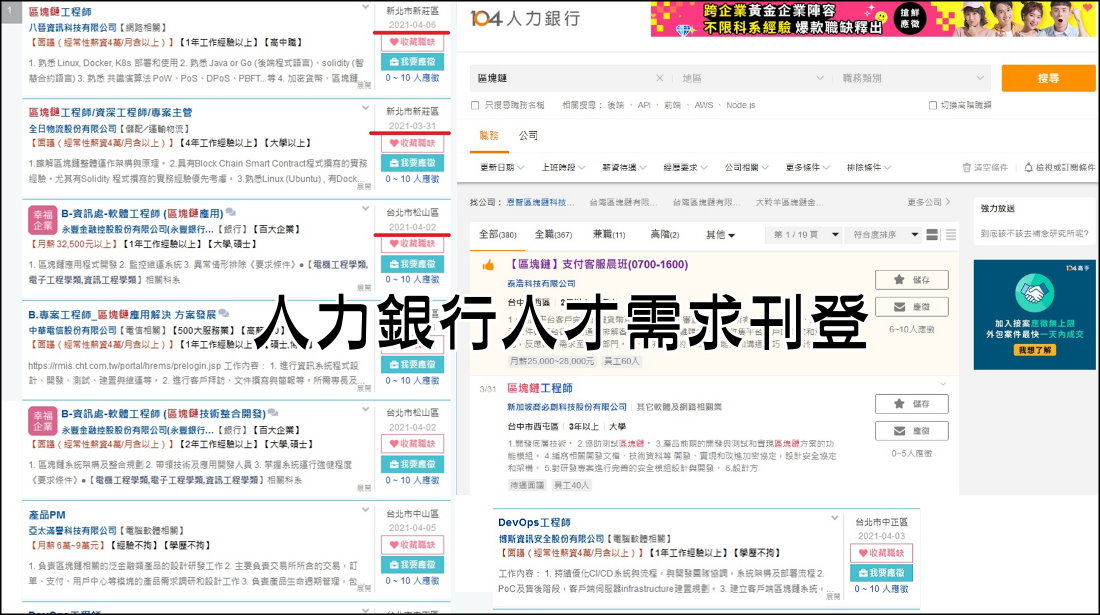Click chat bubble icon beside B-資訊處-軟體工程師 (區塊鏈應用)
This screenshot has height=615, width=1100.
231,212
